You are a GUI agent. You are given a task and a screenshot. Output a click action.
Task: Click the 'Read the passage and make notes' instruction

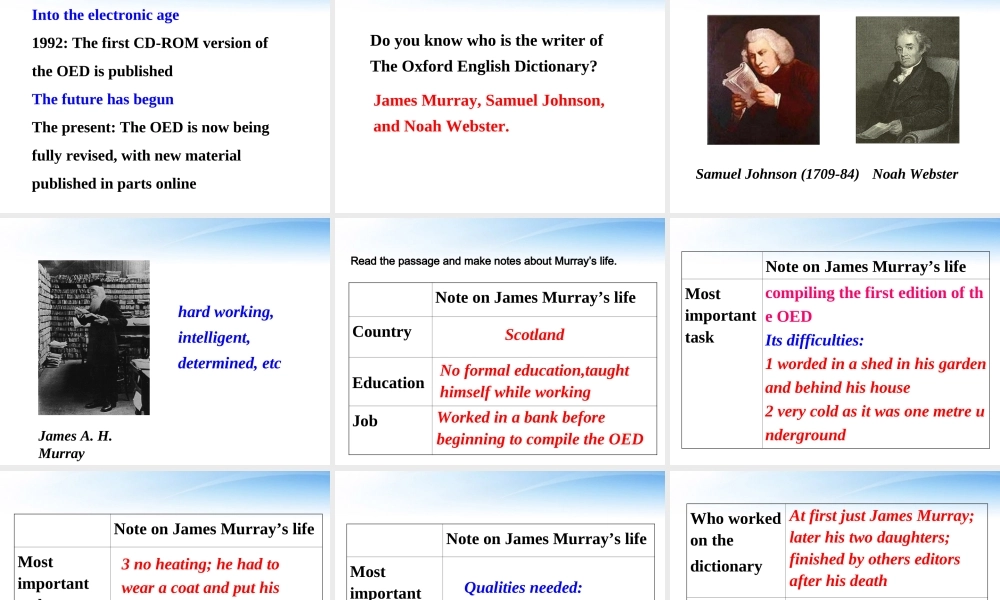click(483, 261)
